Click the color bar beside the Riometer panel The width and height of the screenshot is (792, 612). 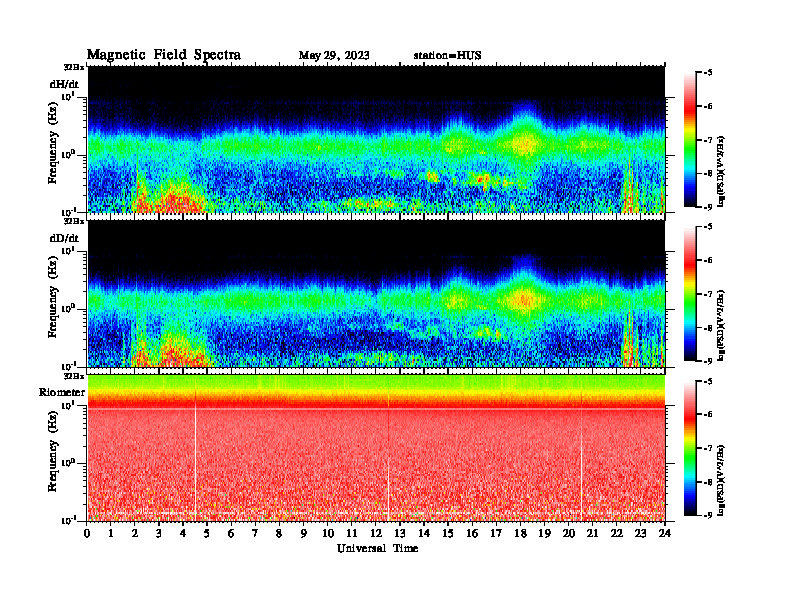click(690, 448)
